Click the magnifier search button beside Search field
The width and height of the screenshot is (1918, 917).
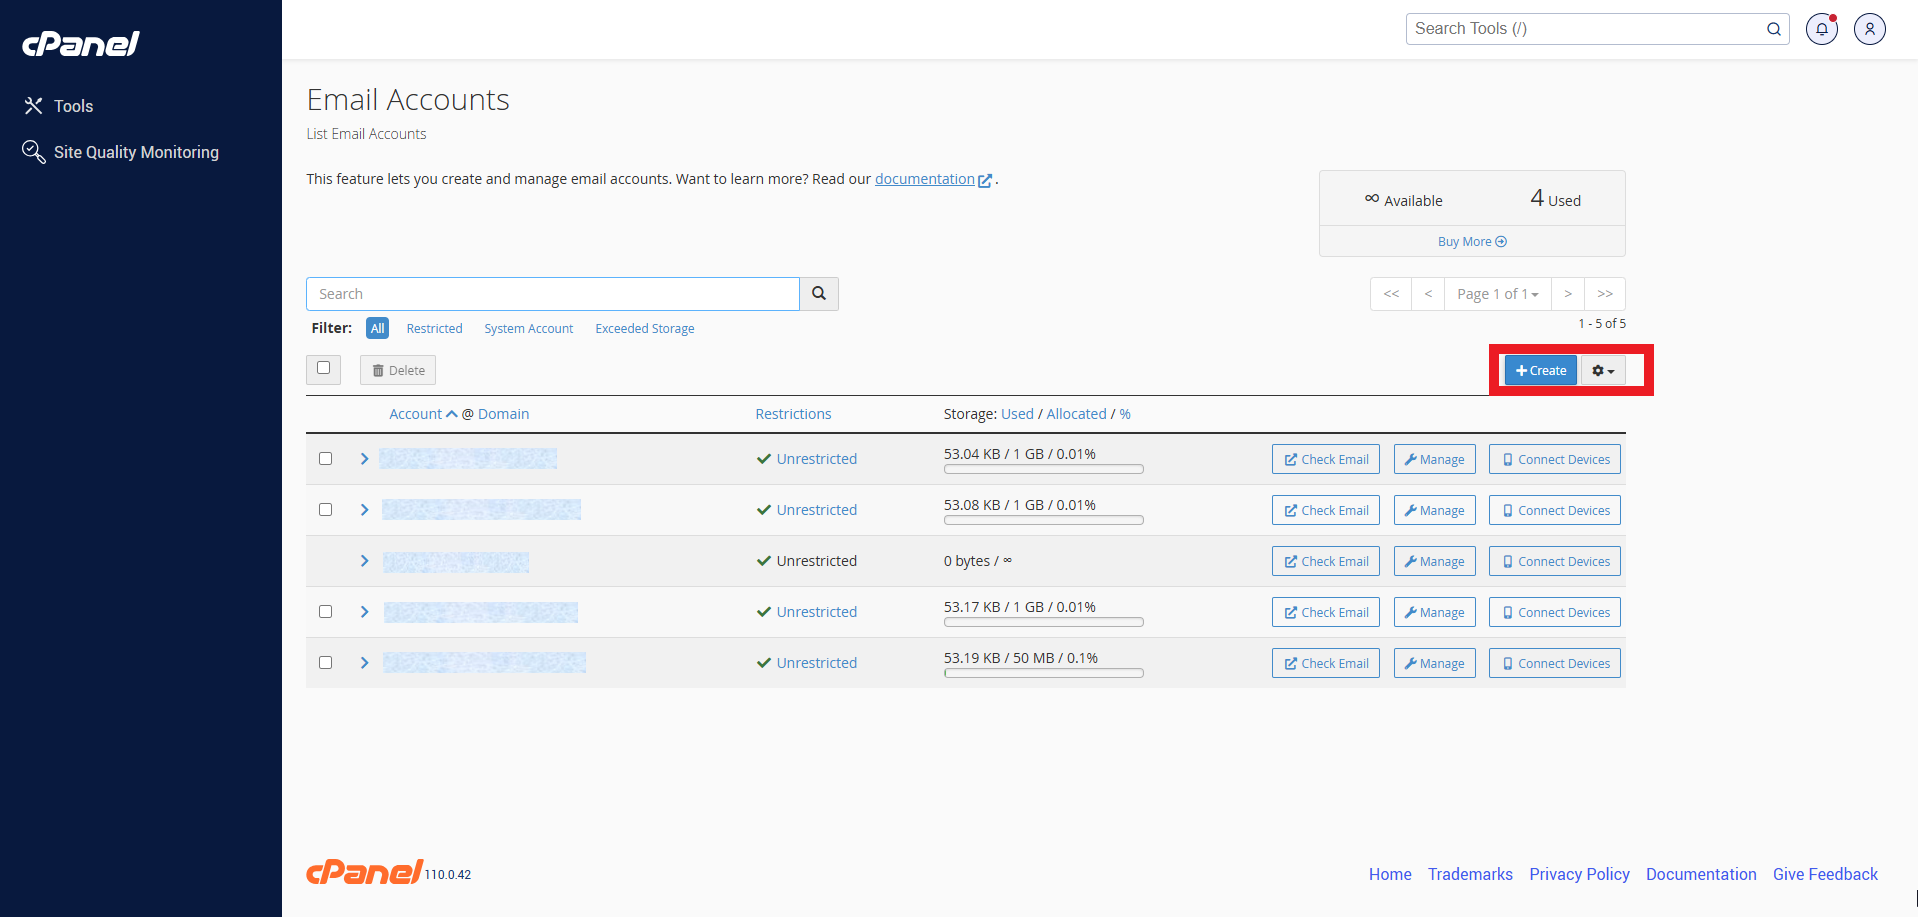[818, 294]
